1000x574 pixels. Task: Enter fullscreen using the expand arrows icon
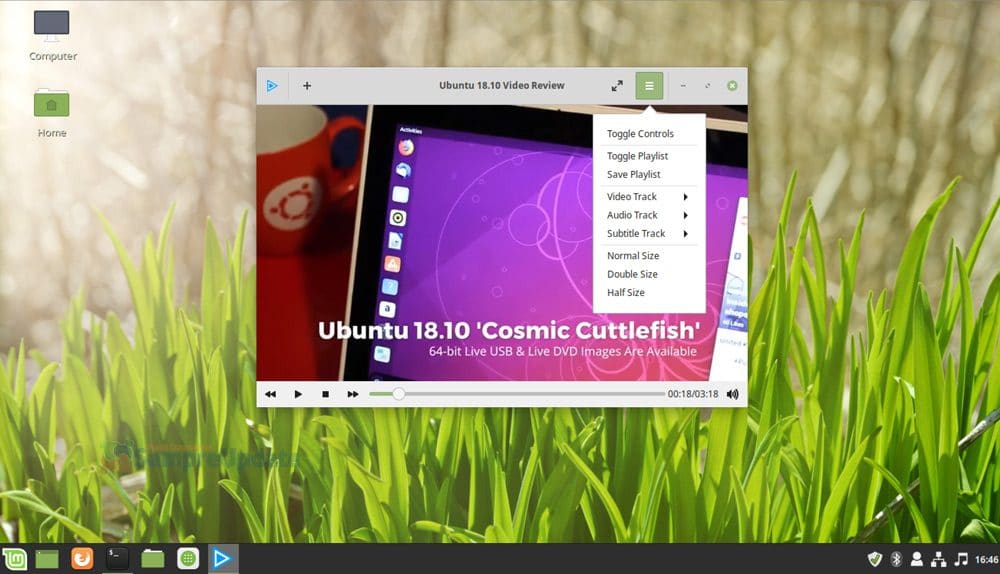coord(617,85)
